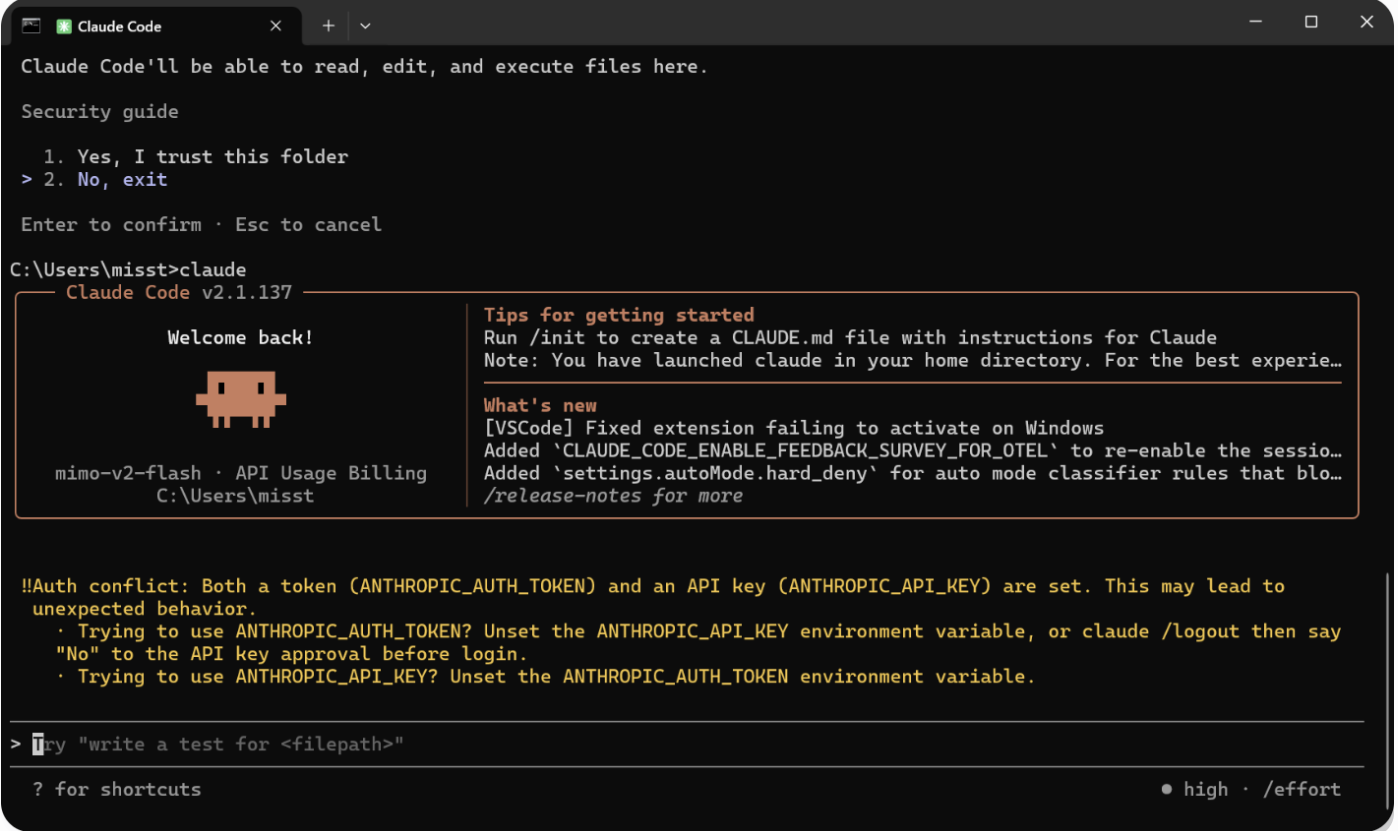Click the green Claude Code tab icon
1398x831 pixels.
coord(64,26)
